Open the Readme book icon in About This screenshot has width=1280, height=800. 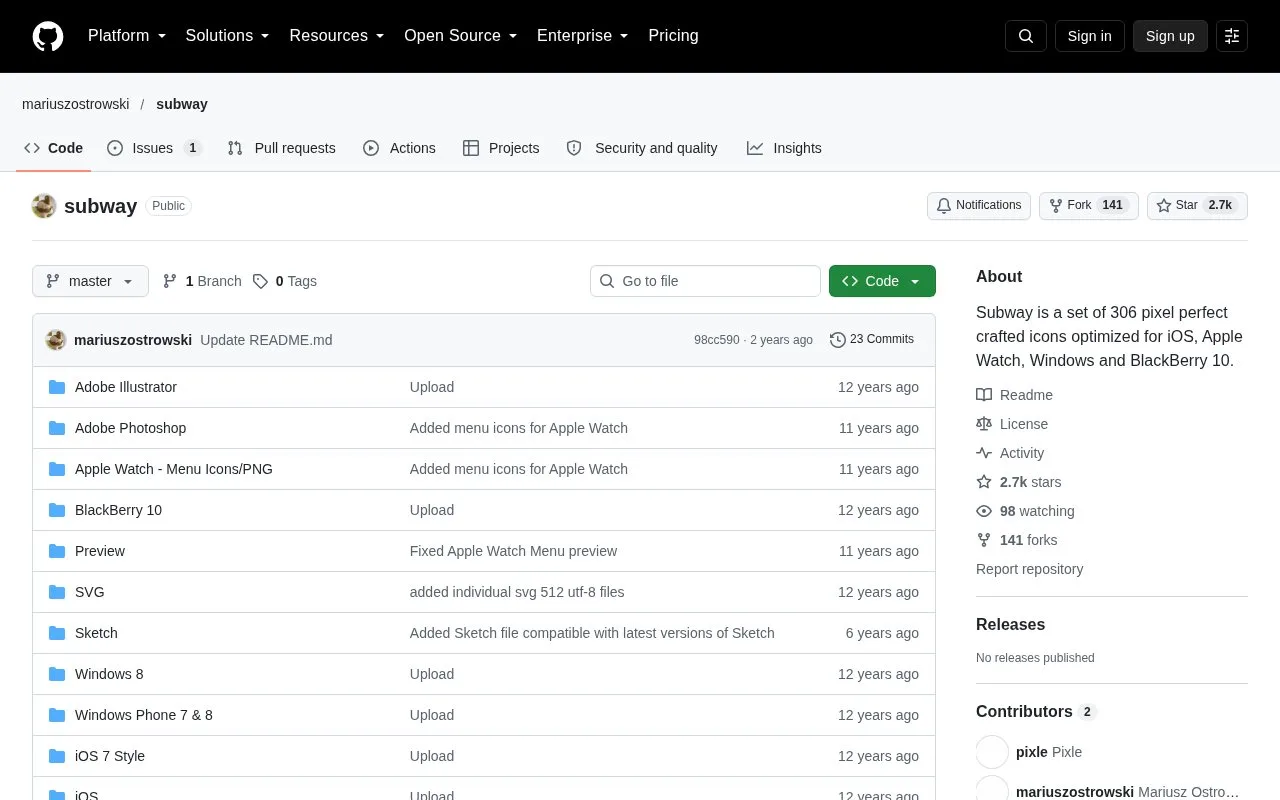click(x=984, y=395)
